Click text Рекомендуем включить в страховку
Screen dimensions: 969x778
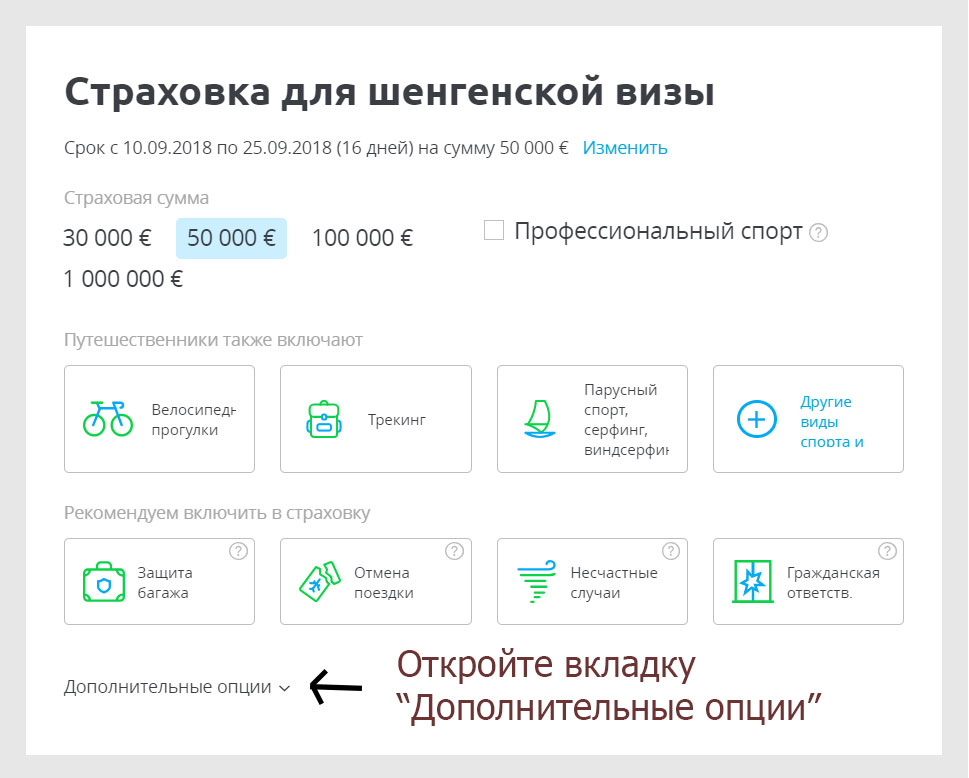217,513
